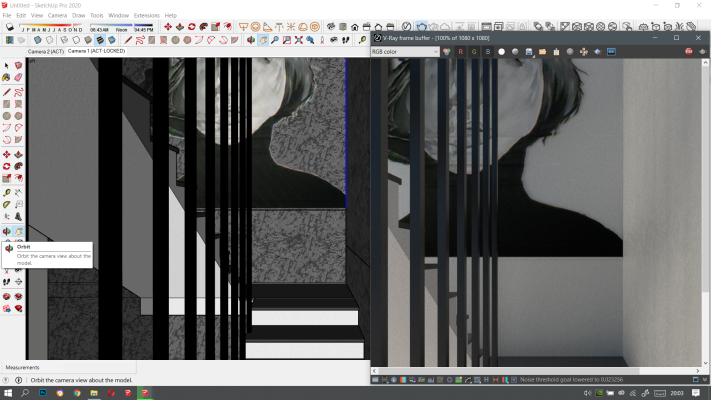Click the V-Ray Asset Editor icon

(407, 27)
